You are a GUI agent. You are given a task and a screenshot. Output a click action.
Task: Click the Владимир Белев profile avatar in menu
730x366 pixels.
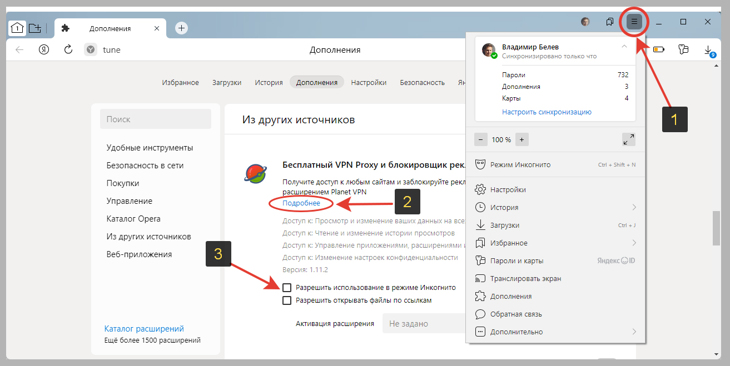point(489,50)
